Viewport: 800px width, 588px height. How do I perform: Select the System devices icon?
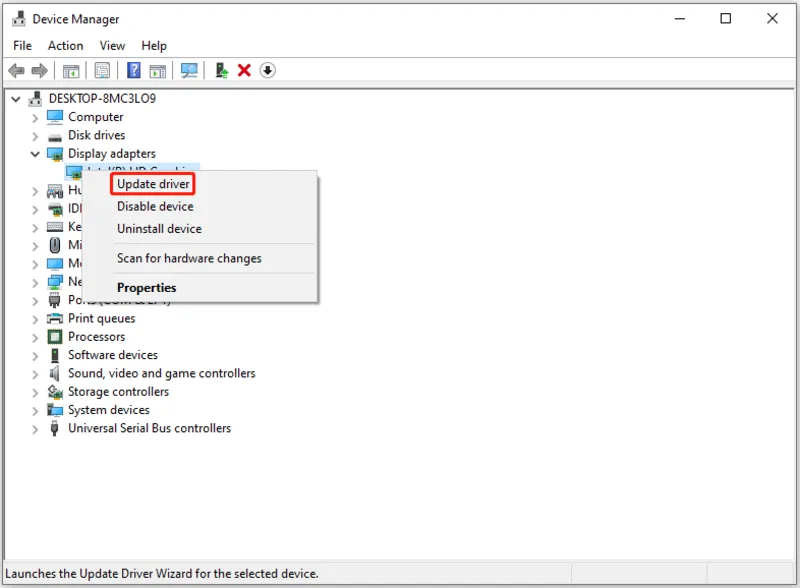pyautogui.click(x=55, y=410)
